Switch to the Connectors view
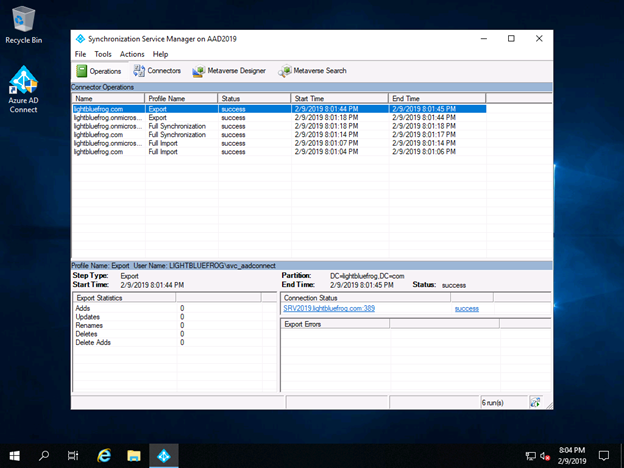Screen dimensions: 624x468 (x=157, y=71)
